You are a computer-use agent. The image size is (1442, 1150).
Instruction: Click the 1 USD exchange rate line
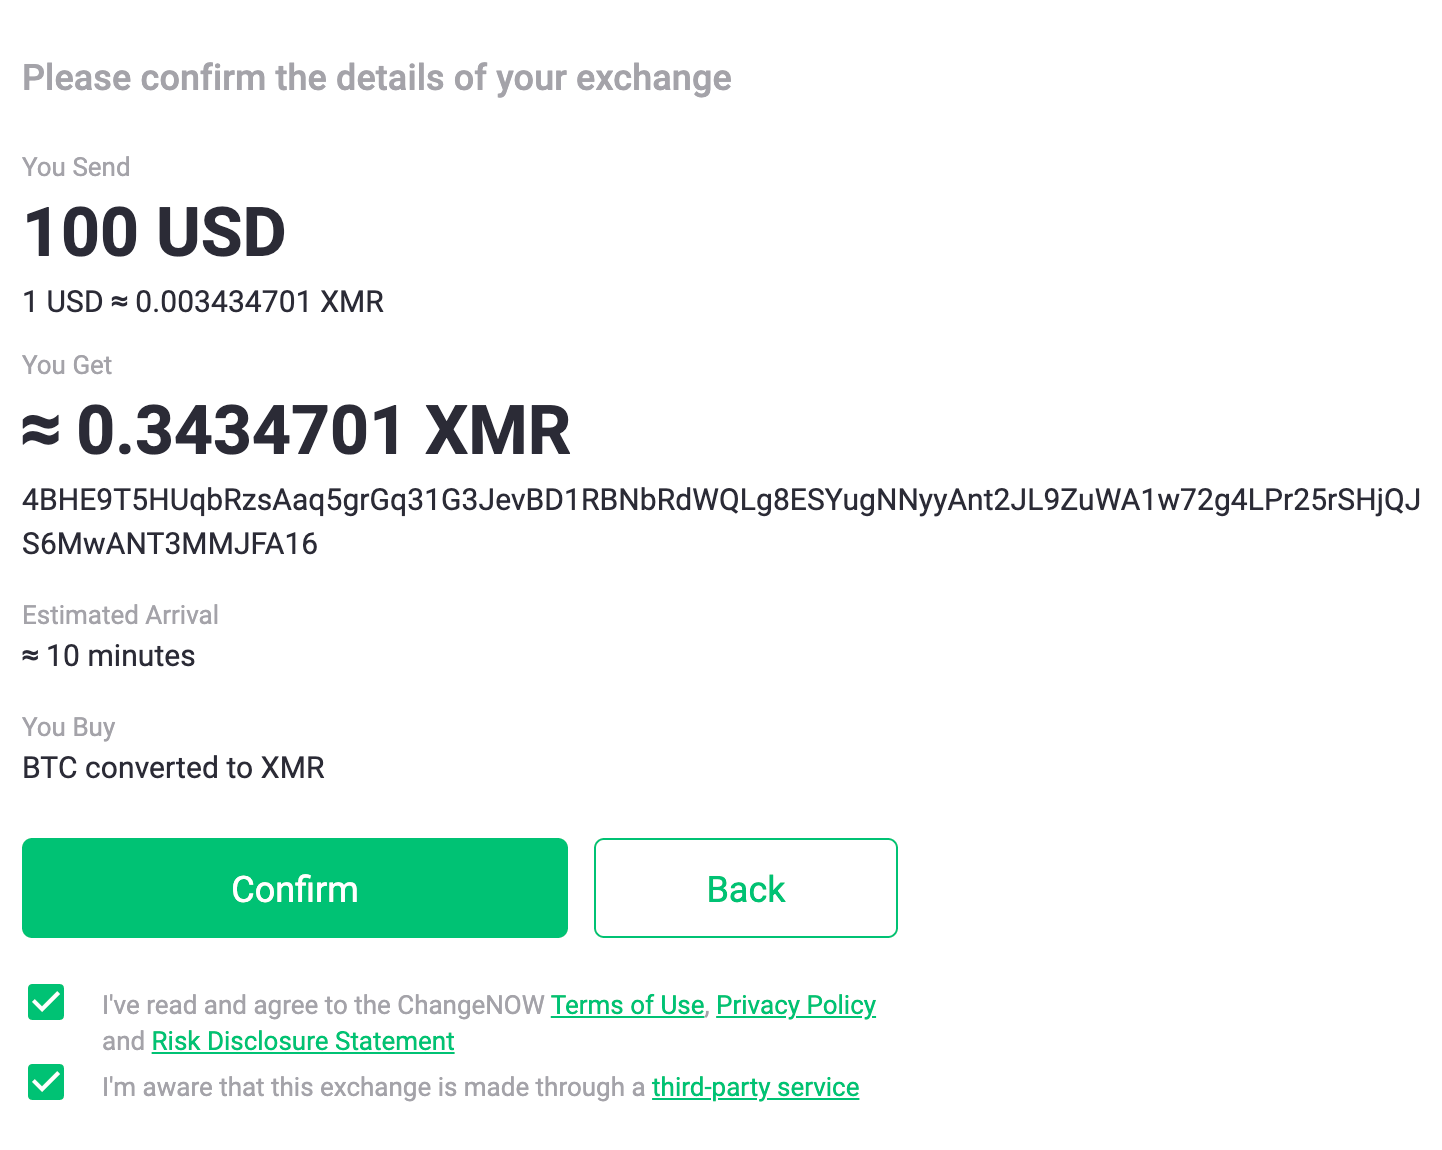point(203,302)
